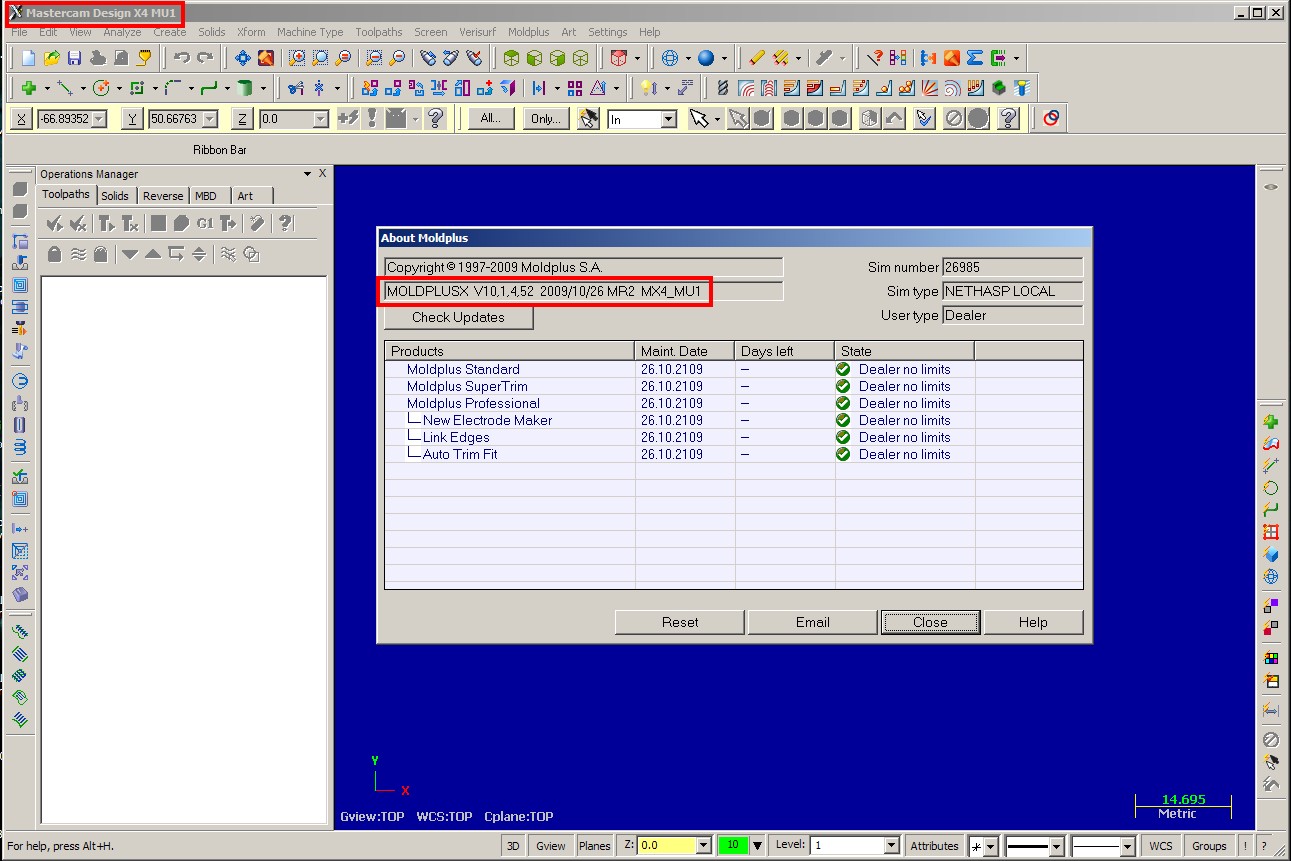Viewport: 1291px width, 861px height.
Task: Click the Email button
Action: 813,622
